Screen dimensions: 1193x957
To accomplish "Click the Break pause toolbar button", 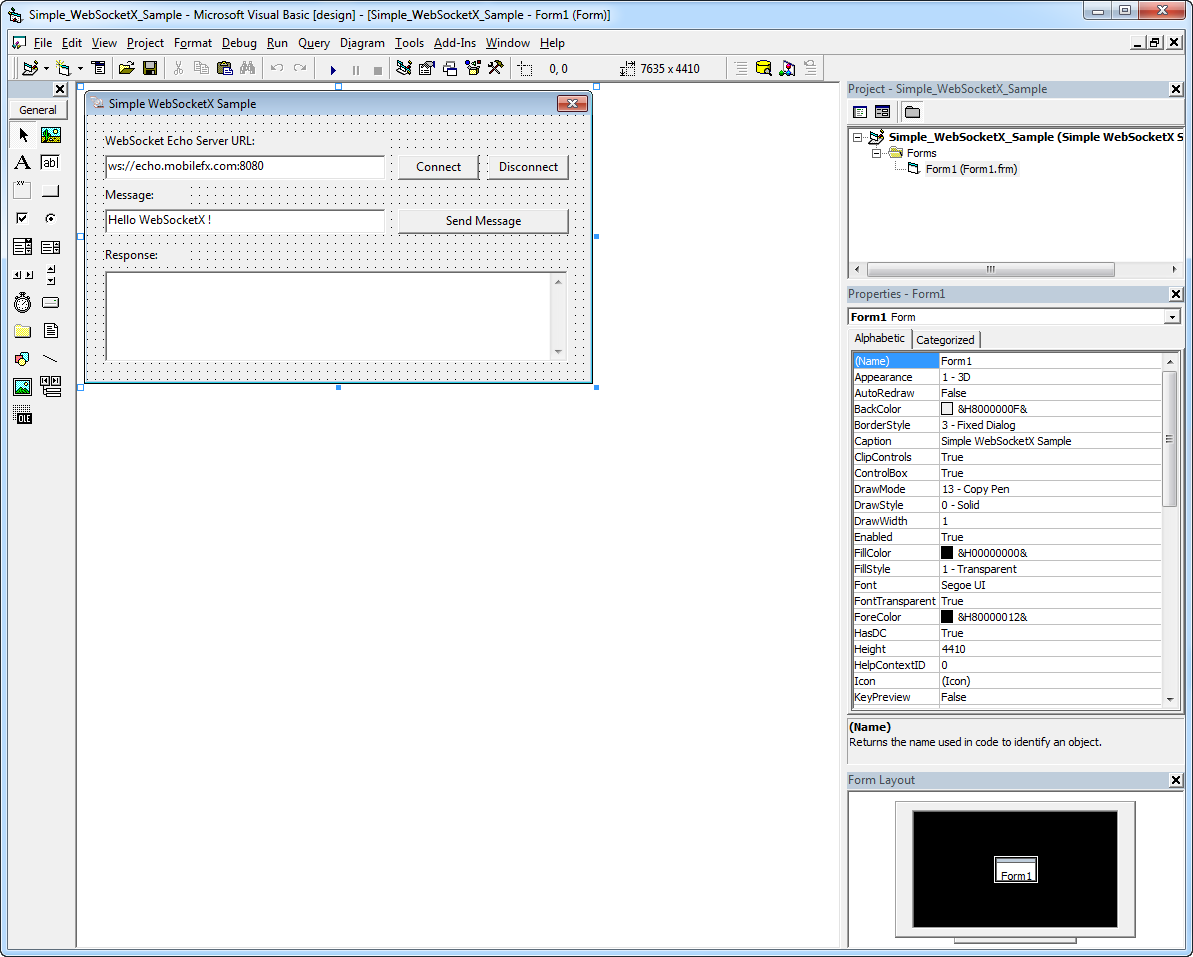I will point(355,69).
